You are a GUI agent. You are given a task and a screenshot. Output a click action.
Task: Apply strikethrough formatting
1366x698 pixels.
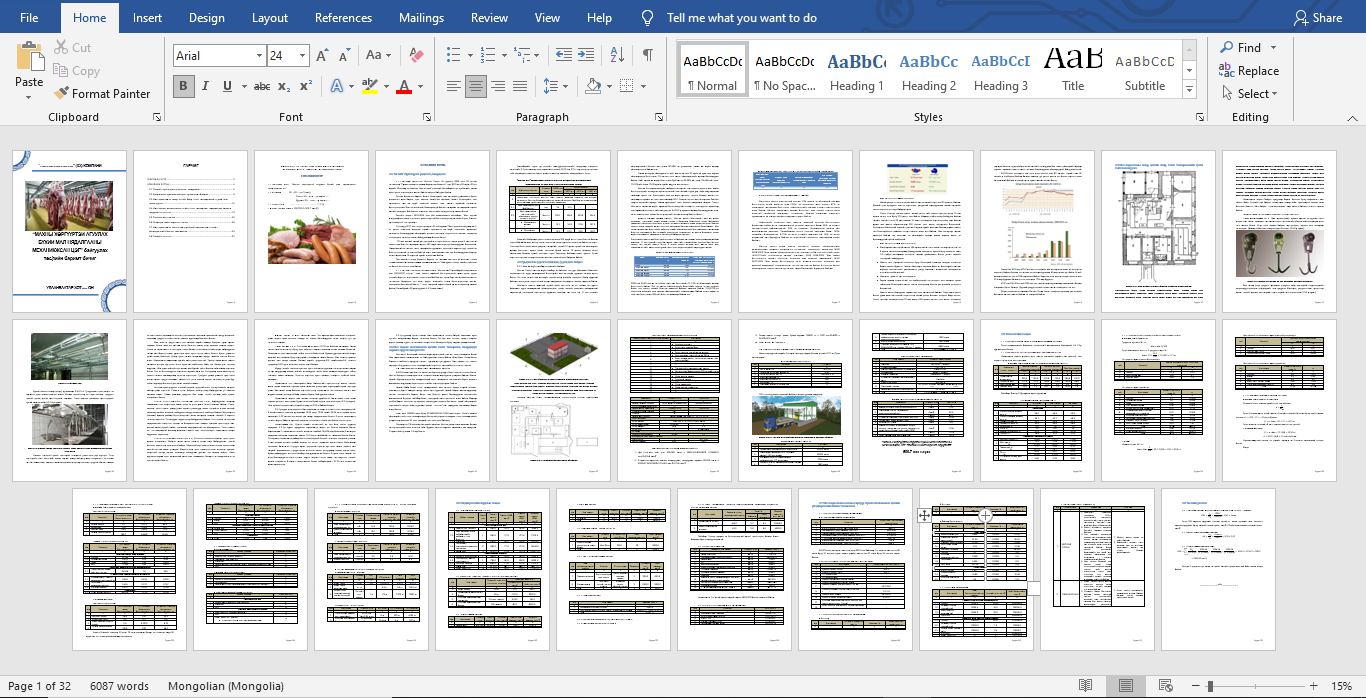tap(262, 87)
